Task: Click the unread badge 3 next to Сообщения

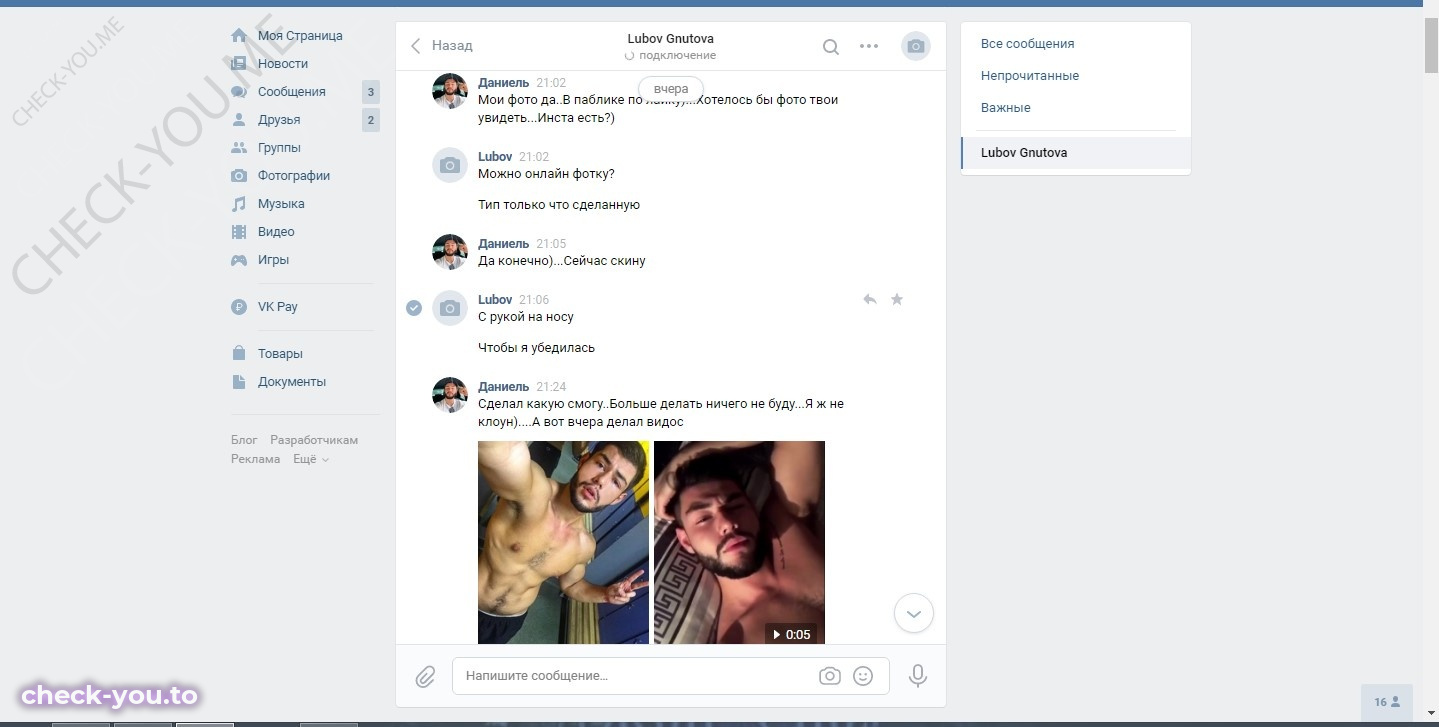Action: 371,92
